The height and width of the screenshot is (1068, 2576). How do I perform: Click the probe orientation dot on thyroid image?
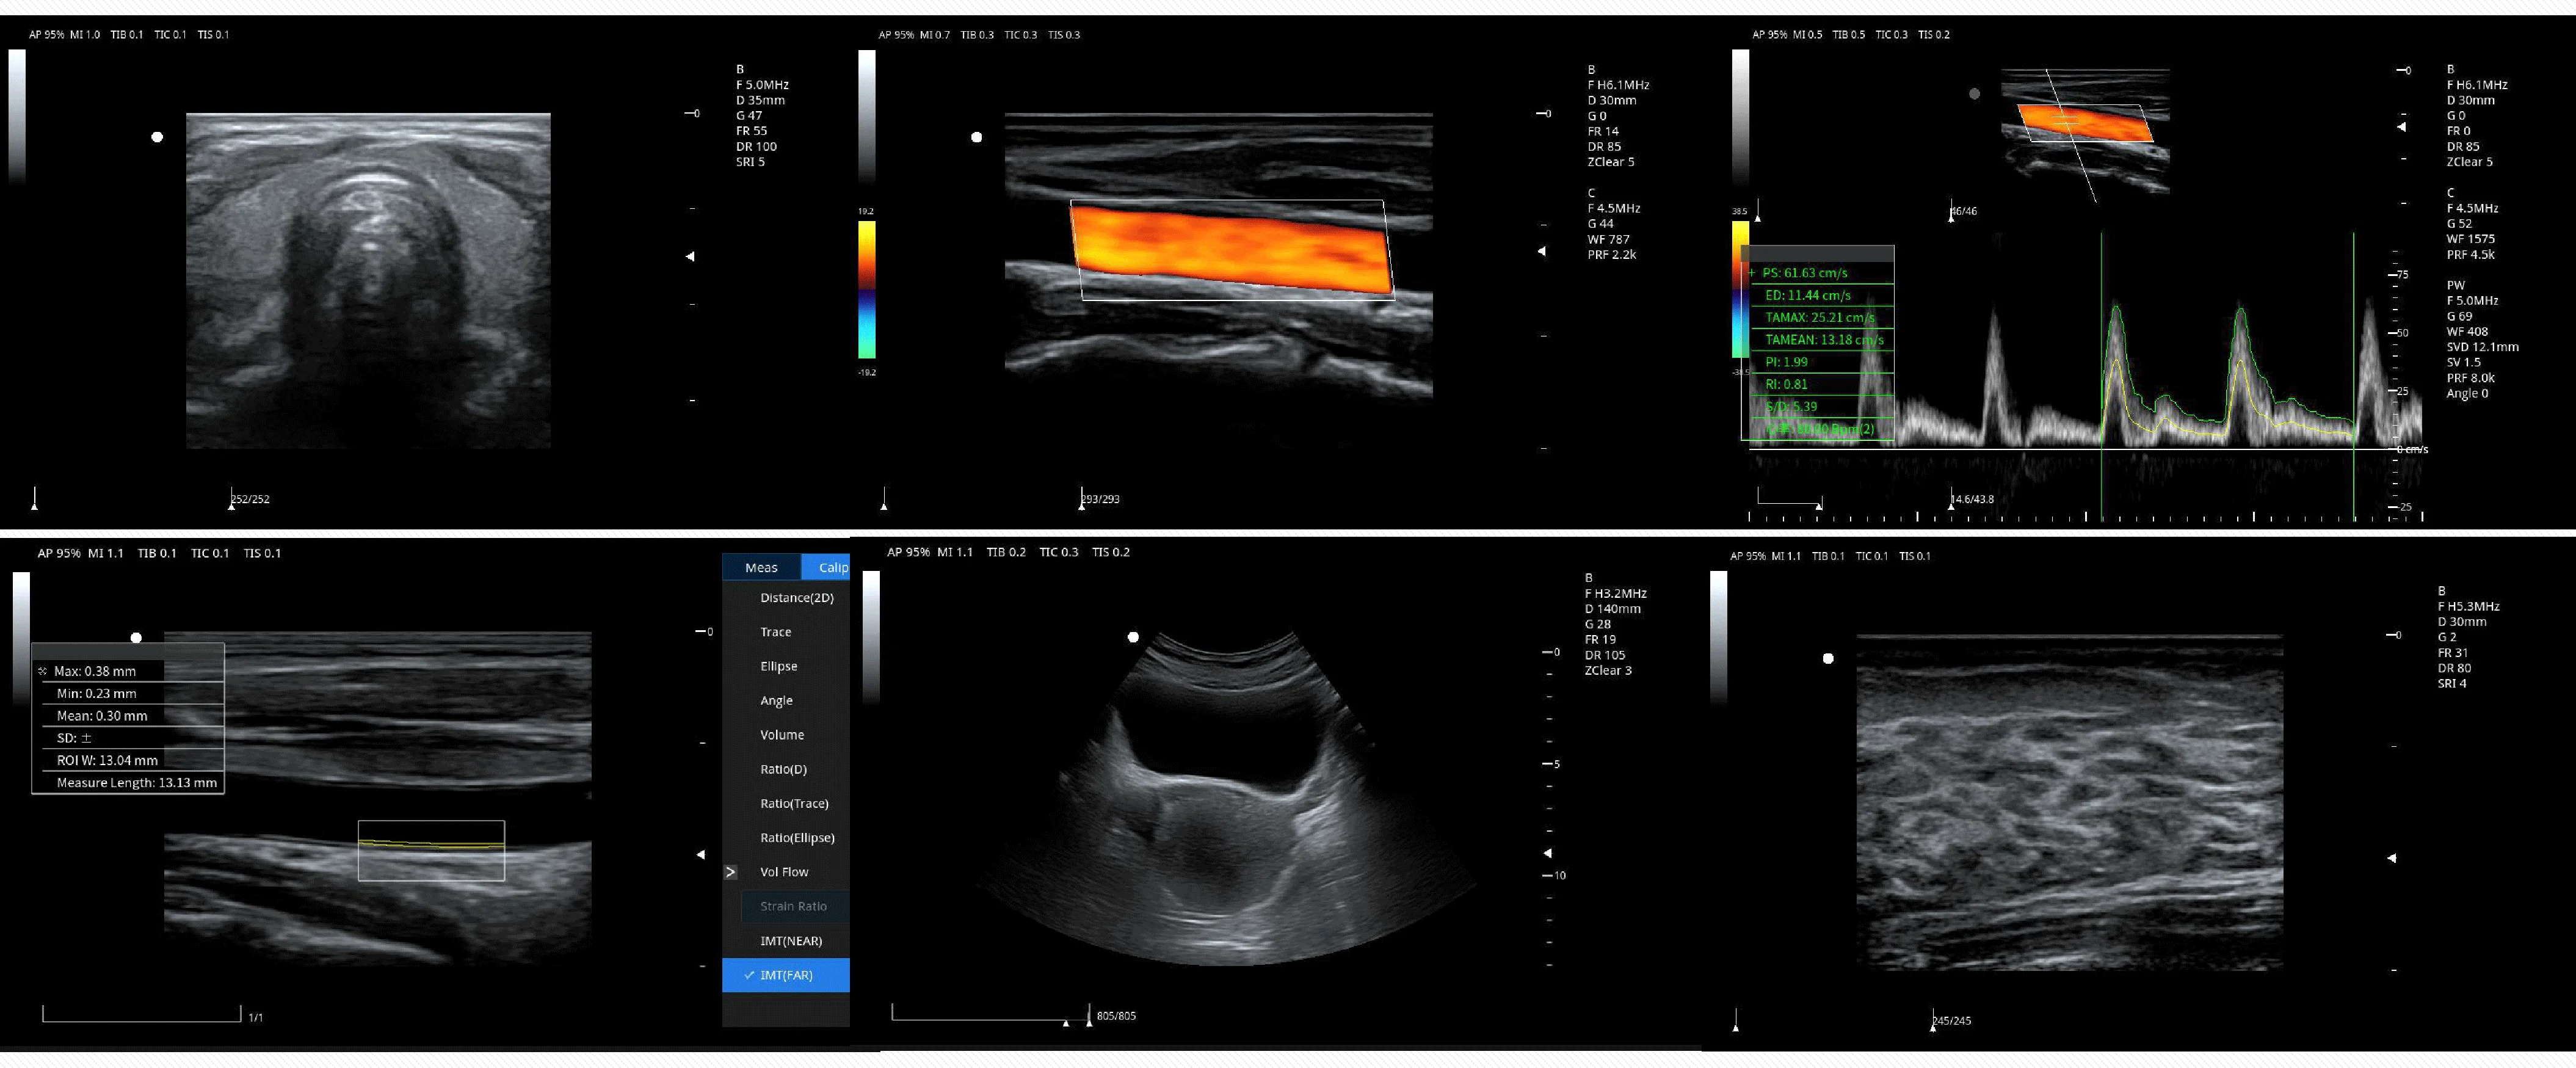coord(157,137)
